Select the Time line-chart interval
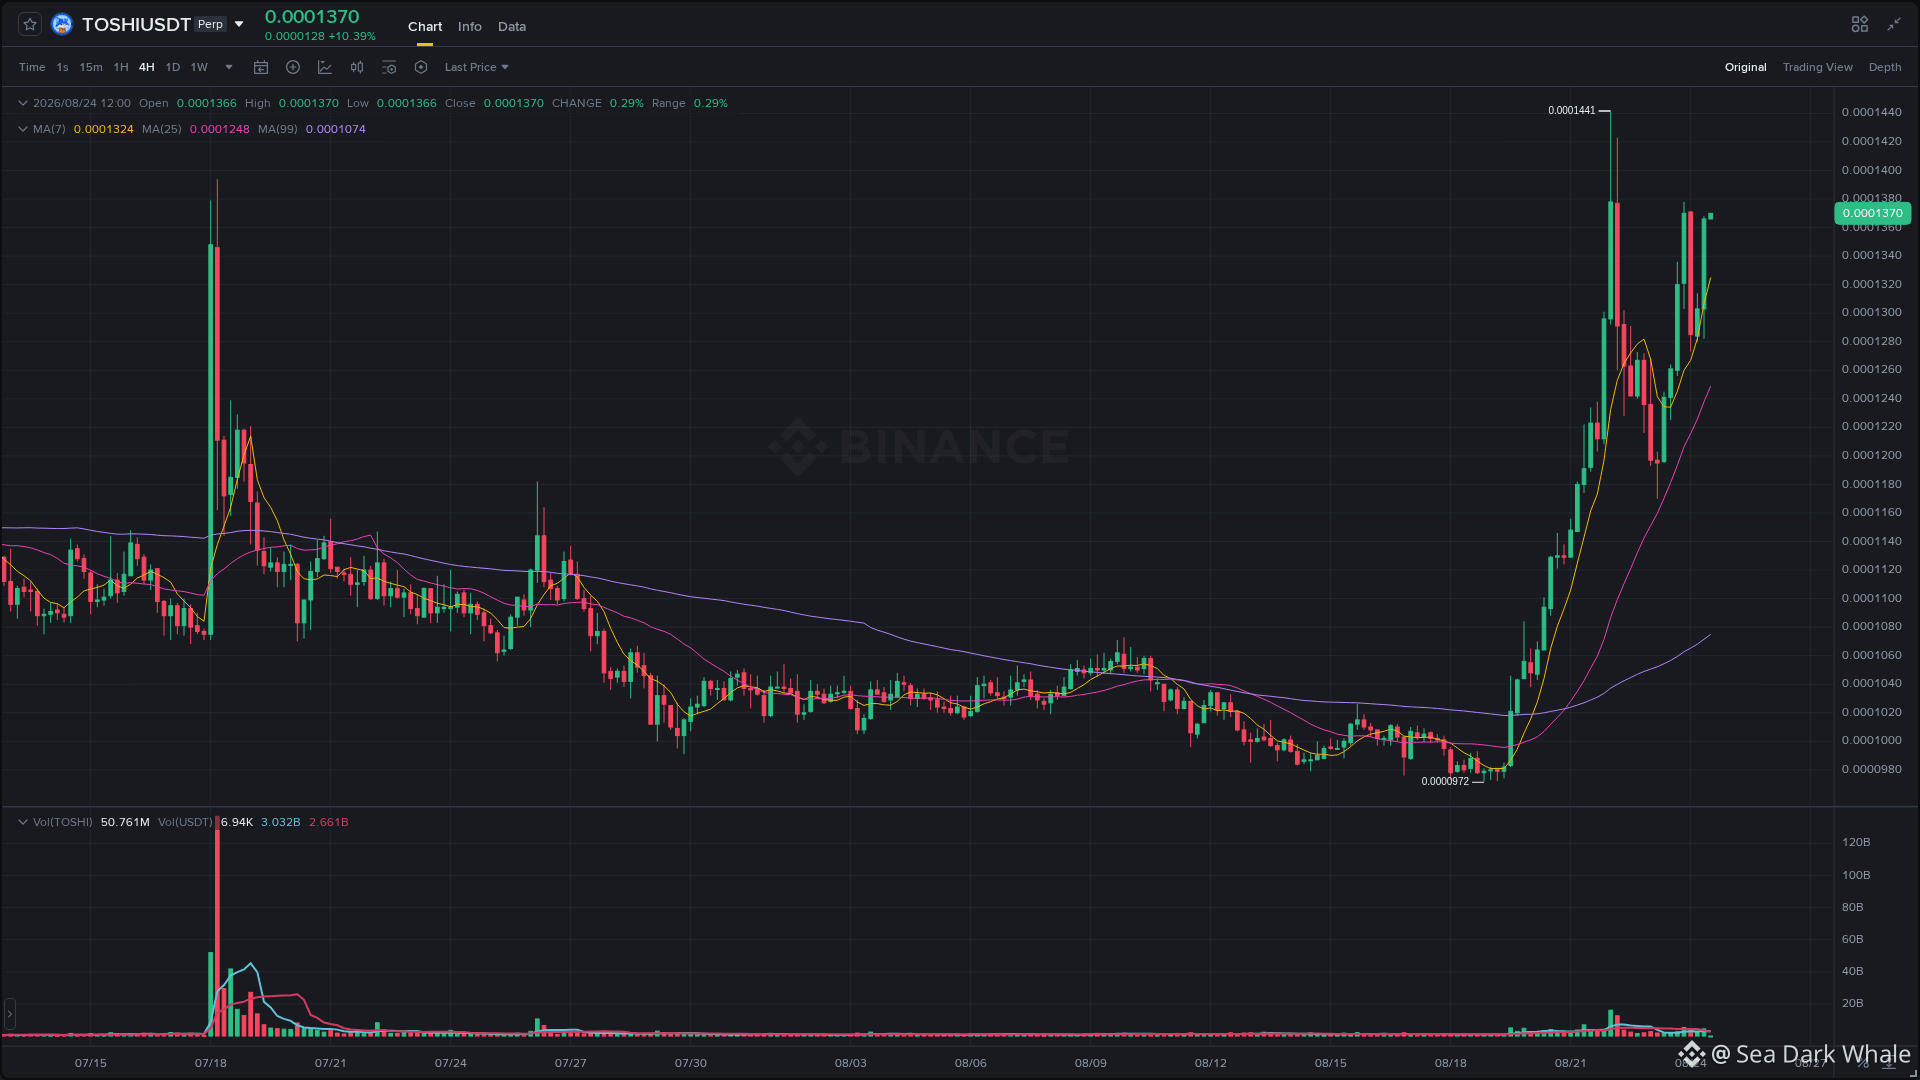 coord(32,67)
